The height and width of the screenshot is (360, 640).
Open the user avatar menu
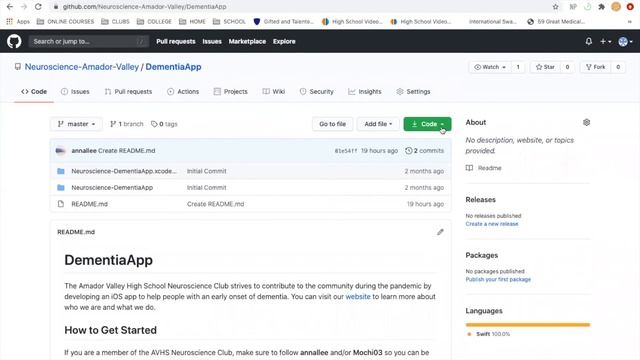625,41
